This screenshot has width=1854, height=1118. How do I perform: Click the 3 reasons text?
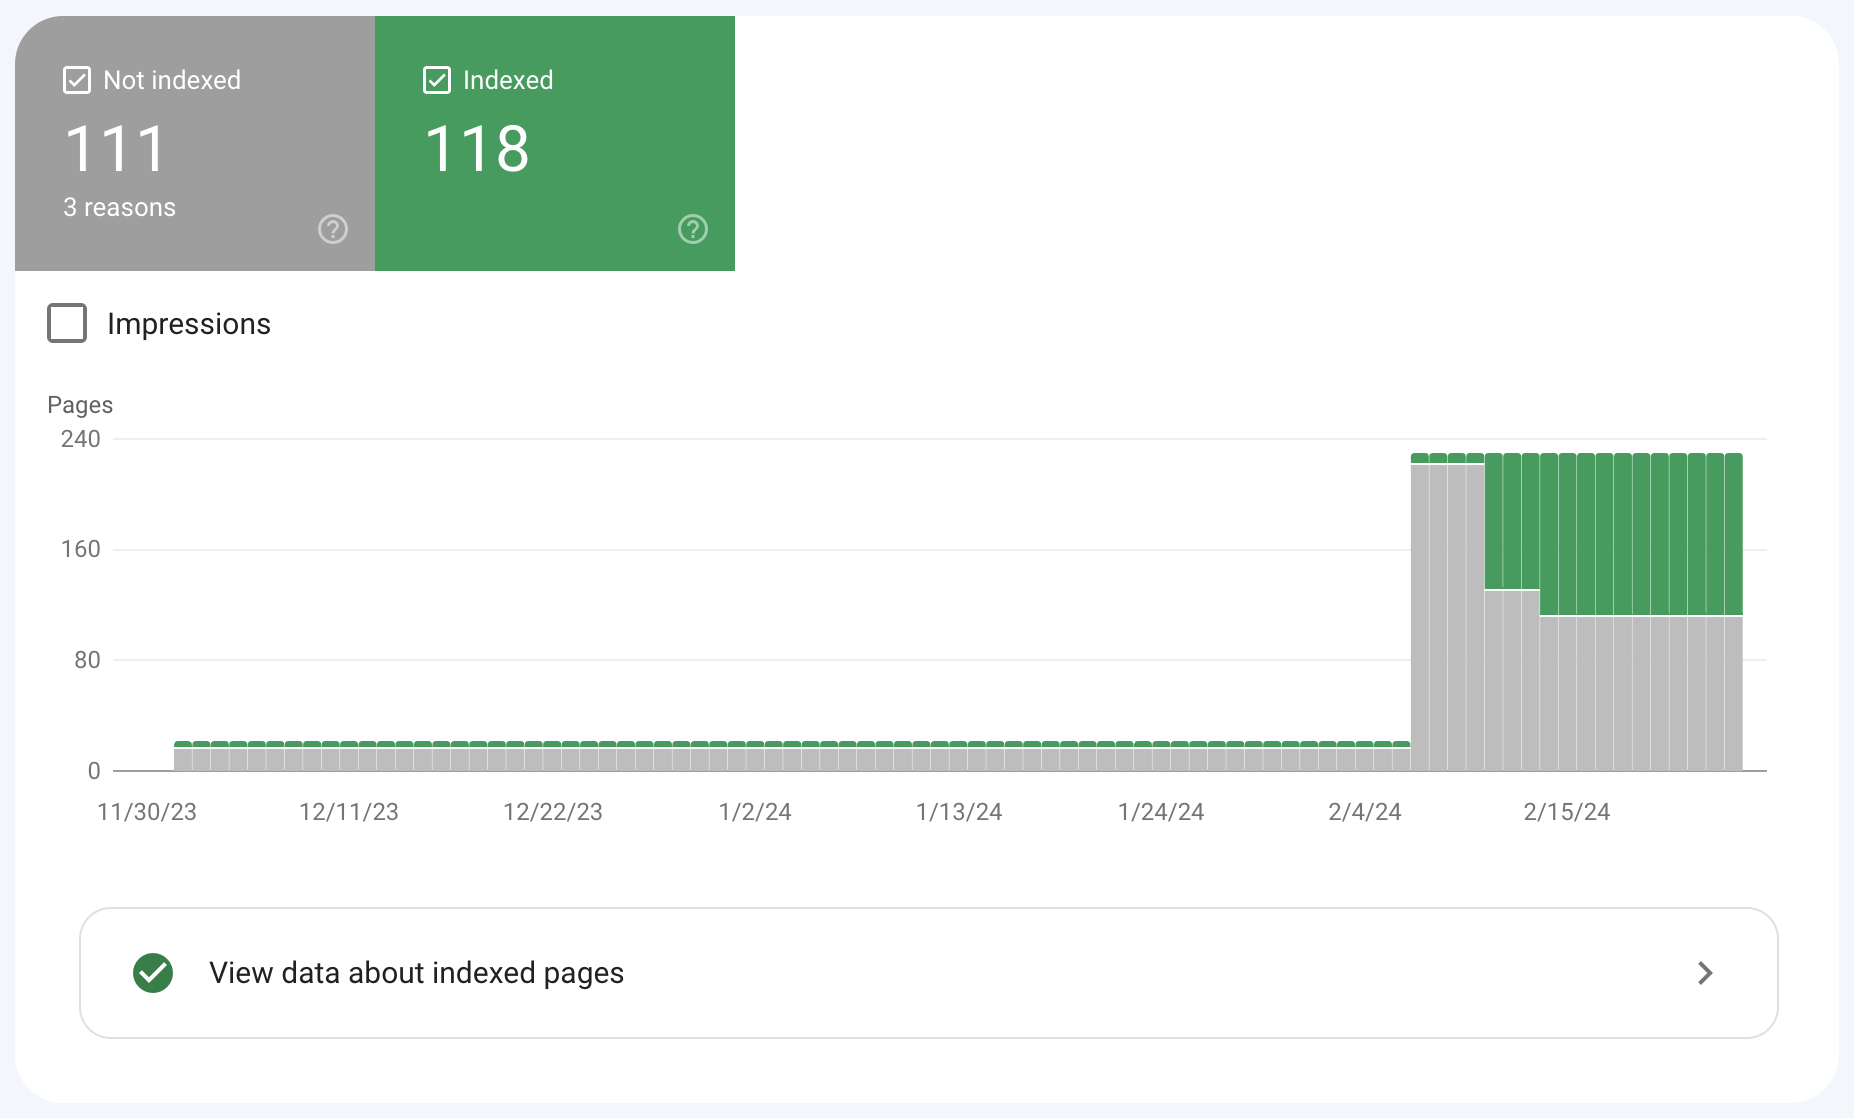[120, 207]
